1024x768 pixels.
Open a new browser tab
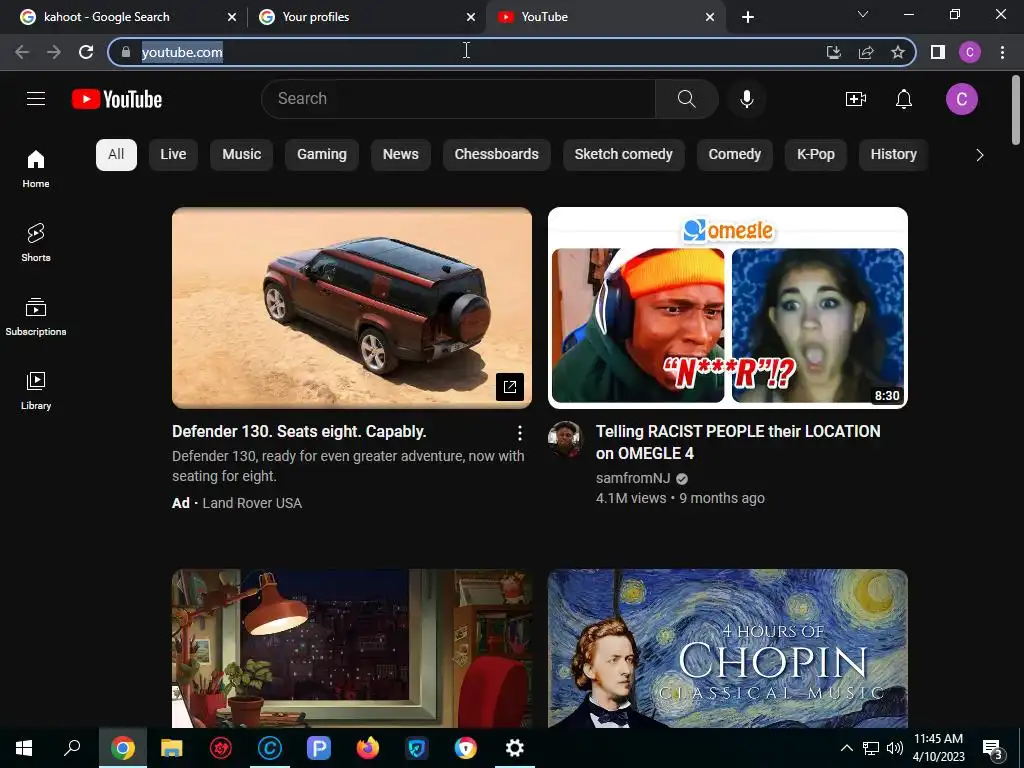click(x=748, y=17)
